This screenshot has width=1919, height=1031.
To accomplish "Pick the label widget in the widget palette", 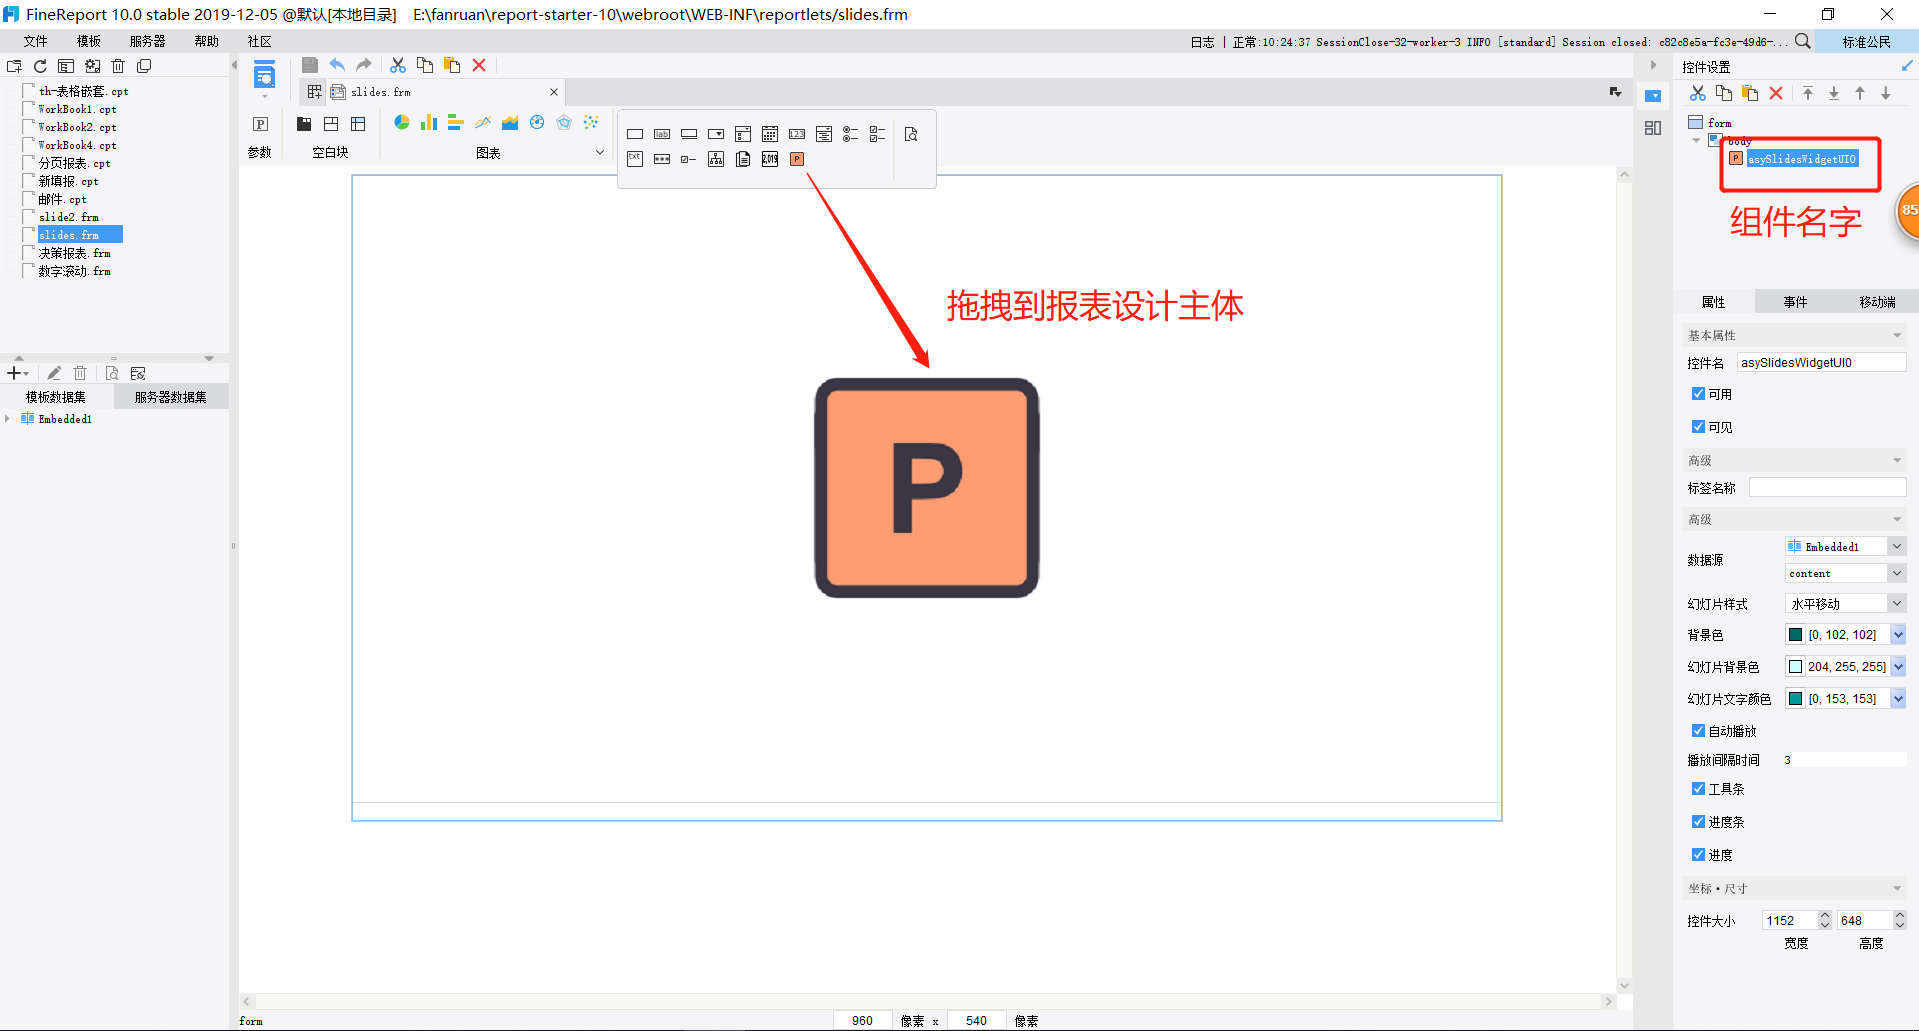I will click(662, 134).
